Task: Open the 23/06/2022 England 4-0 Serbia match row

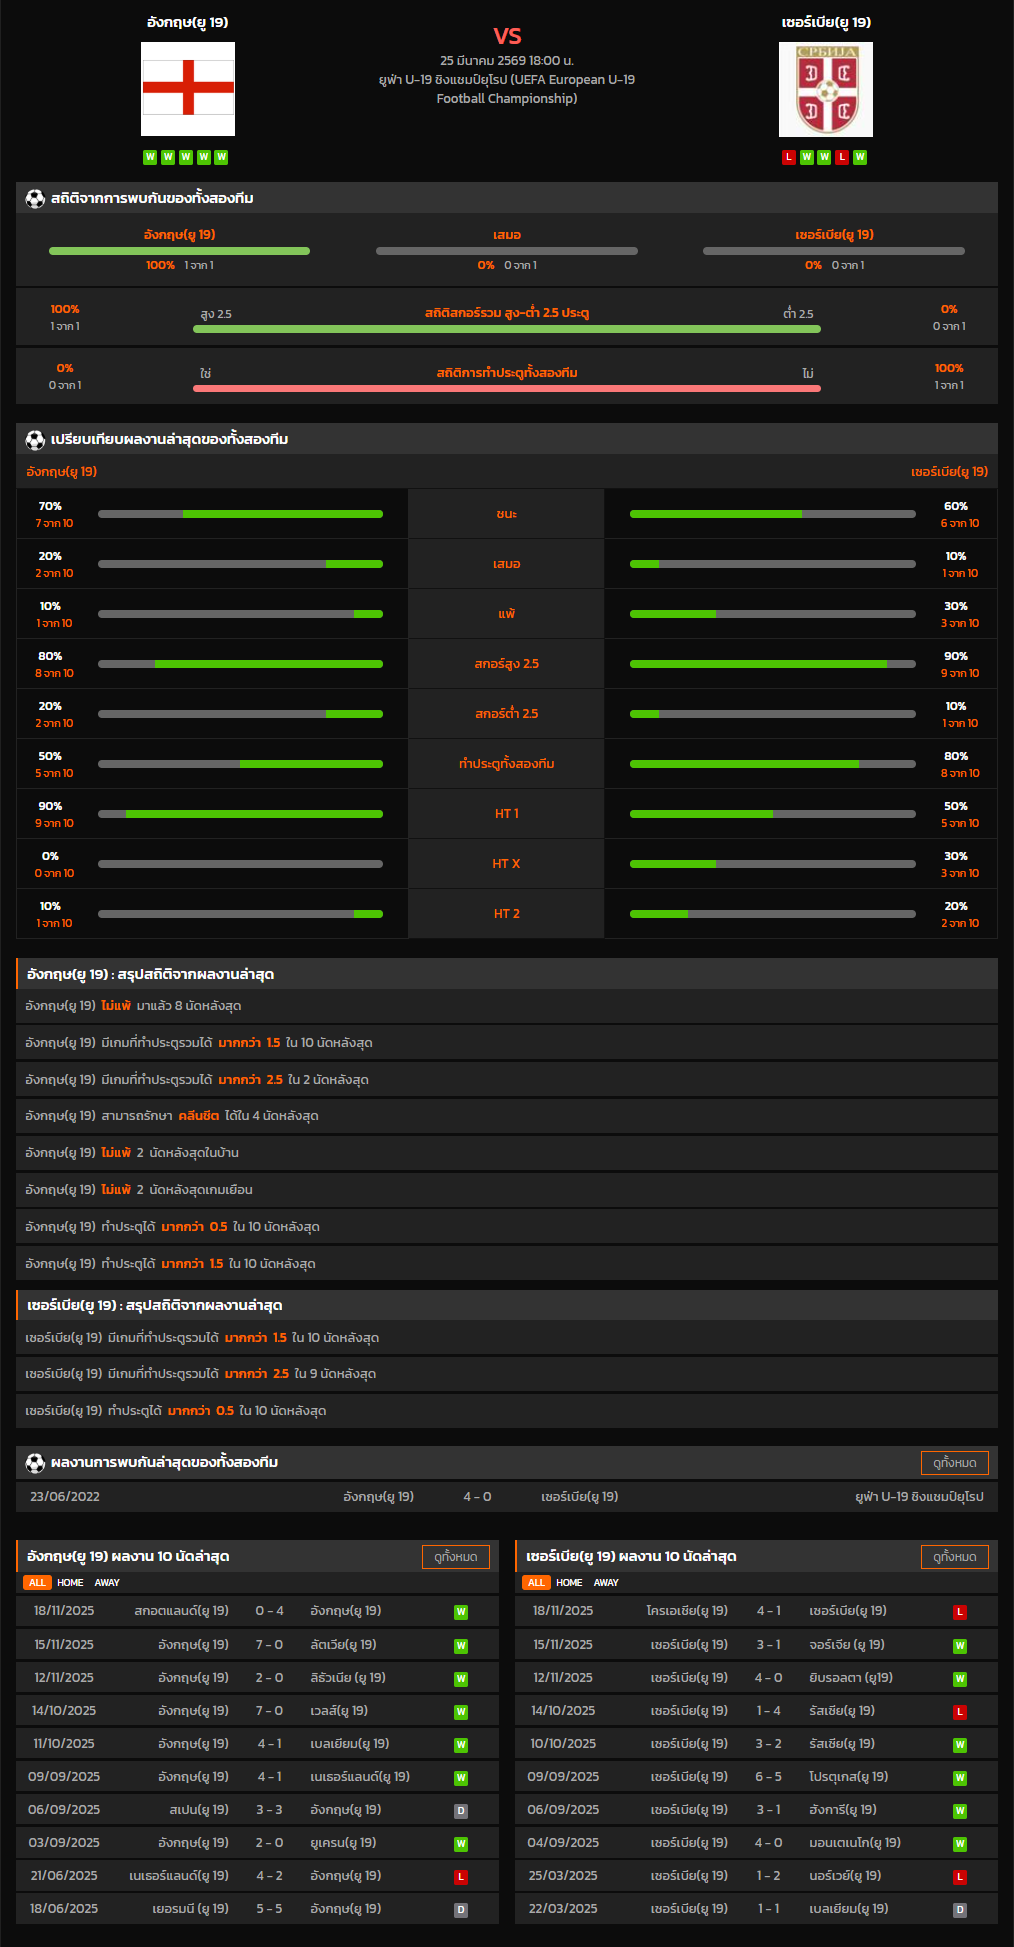Action: (x=506, y=1497)
